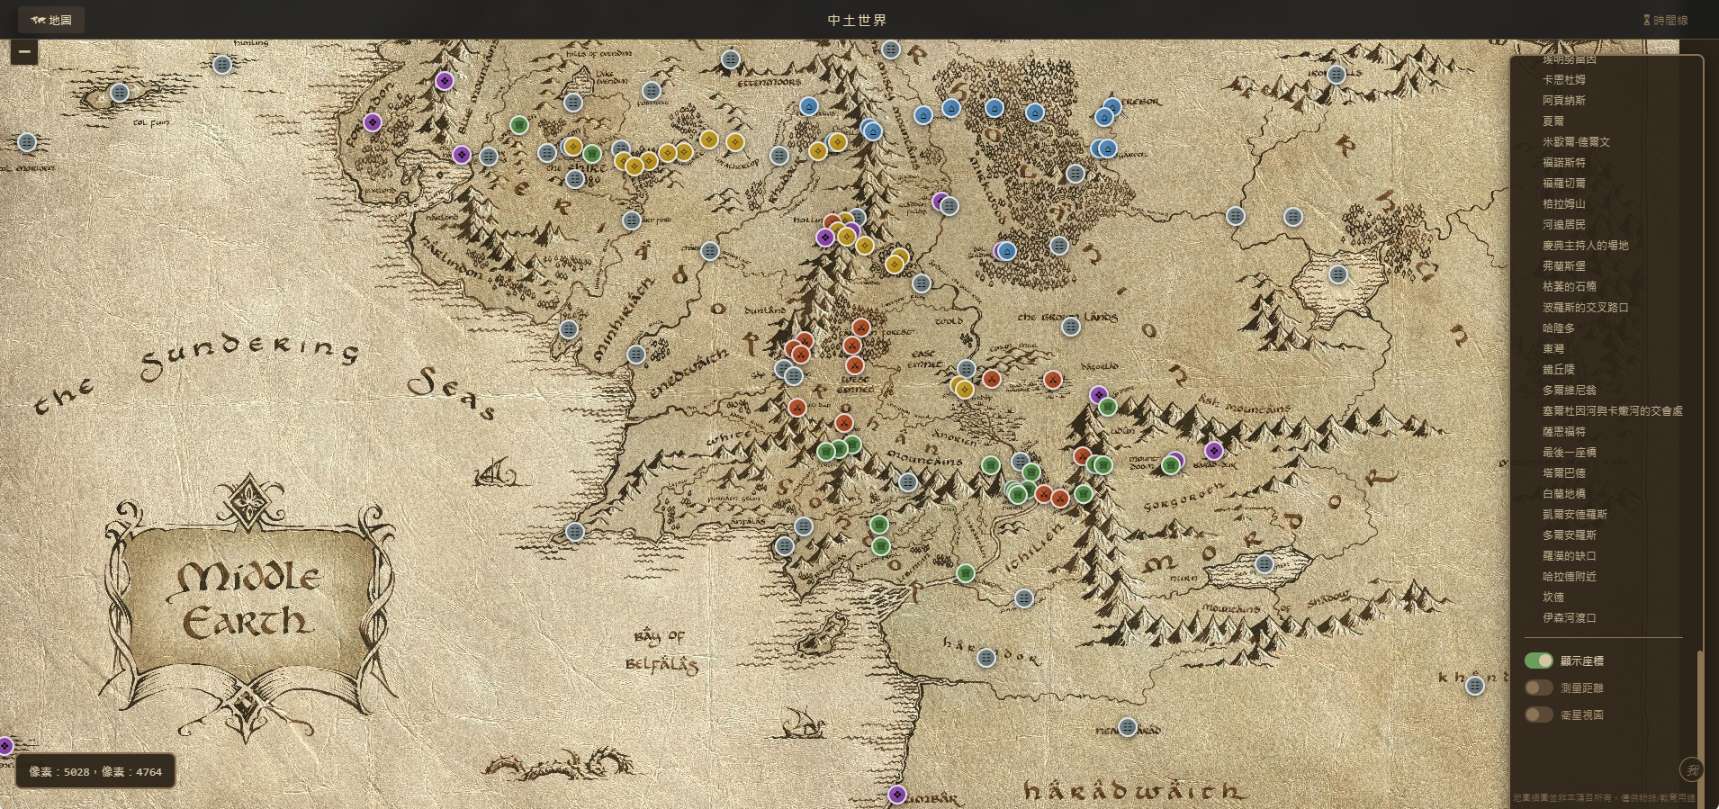
Task: Disable the 顯示座標 toggle
Action: tap(1538, 661)
